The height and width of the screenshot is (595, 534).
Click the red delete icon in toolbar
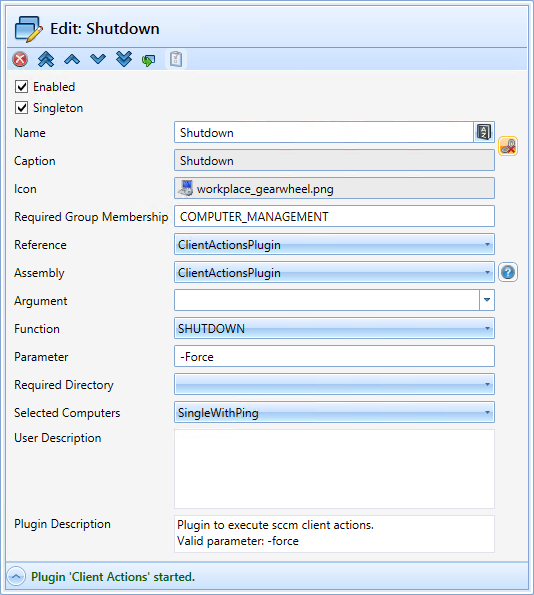20,59
